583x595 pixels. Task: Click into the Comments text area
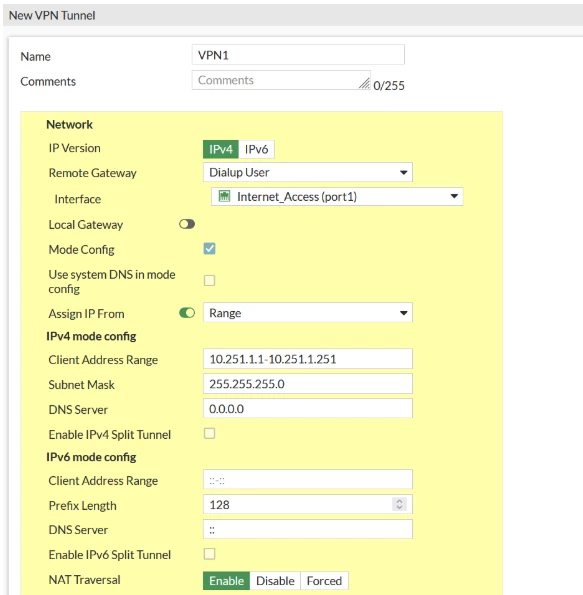point(281,80)
